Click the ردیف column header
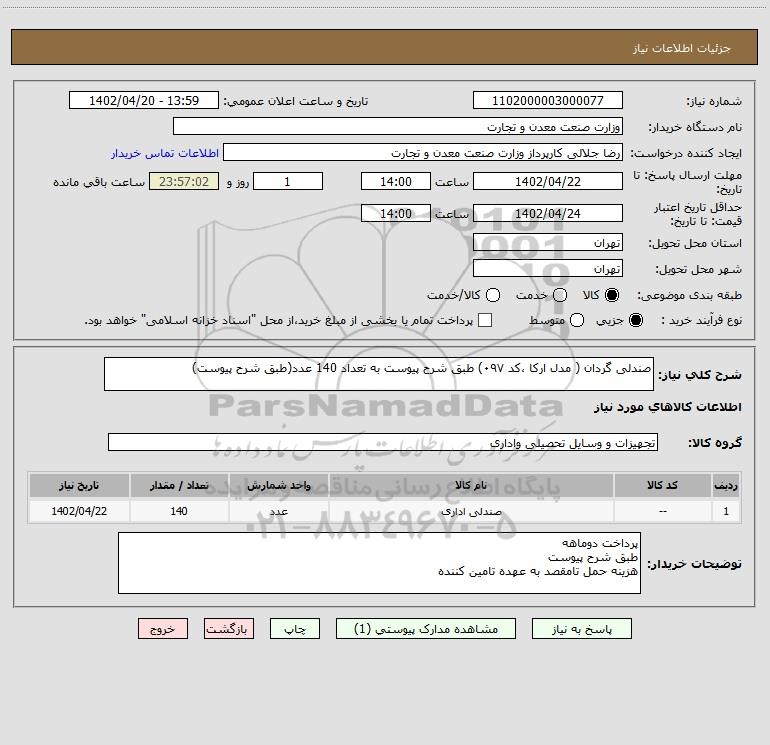Image resolution: width=770 pixels, height=745 pixels. point(726,485)
